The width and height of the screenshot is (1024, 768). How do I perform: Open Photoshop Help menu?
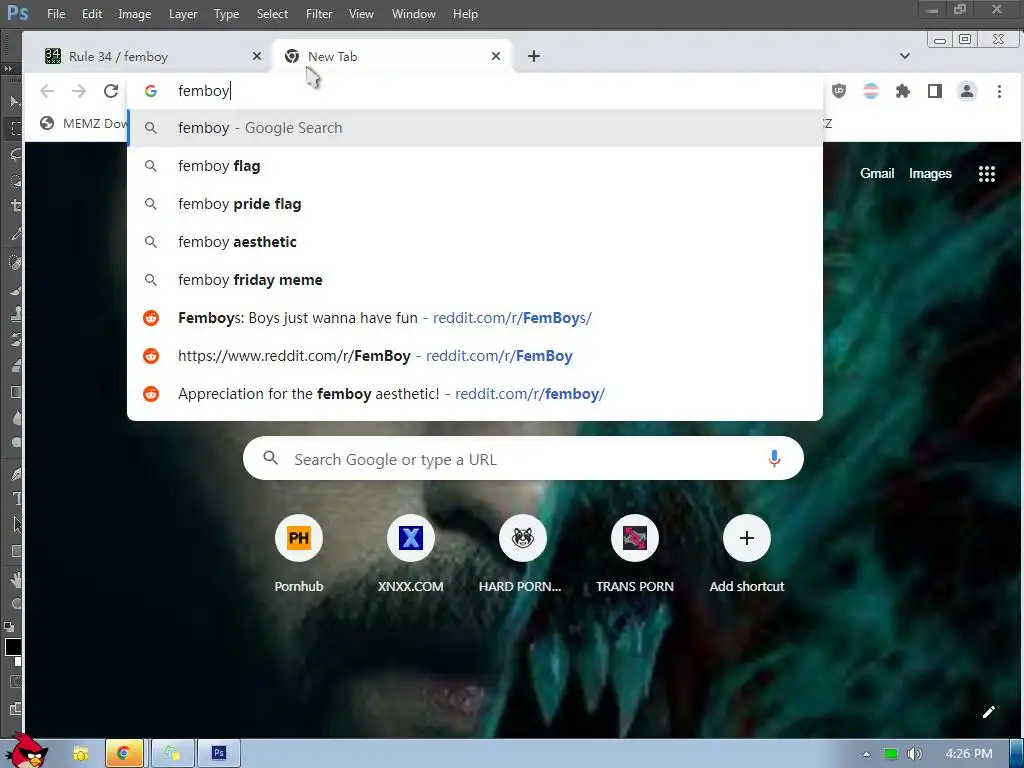[466, 14]
